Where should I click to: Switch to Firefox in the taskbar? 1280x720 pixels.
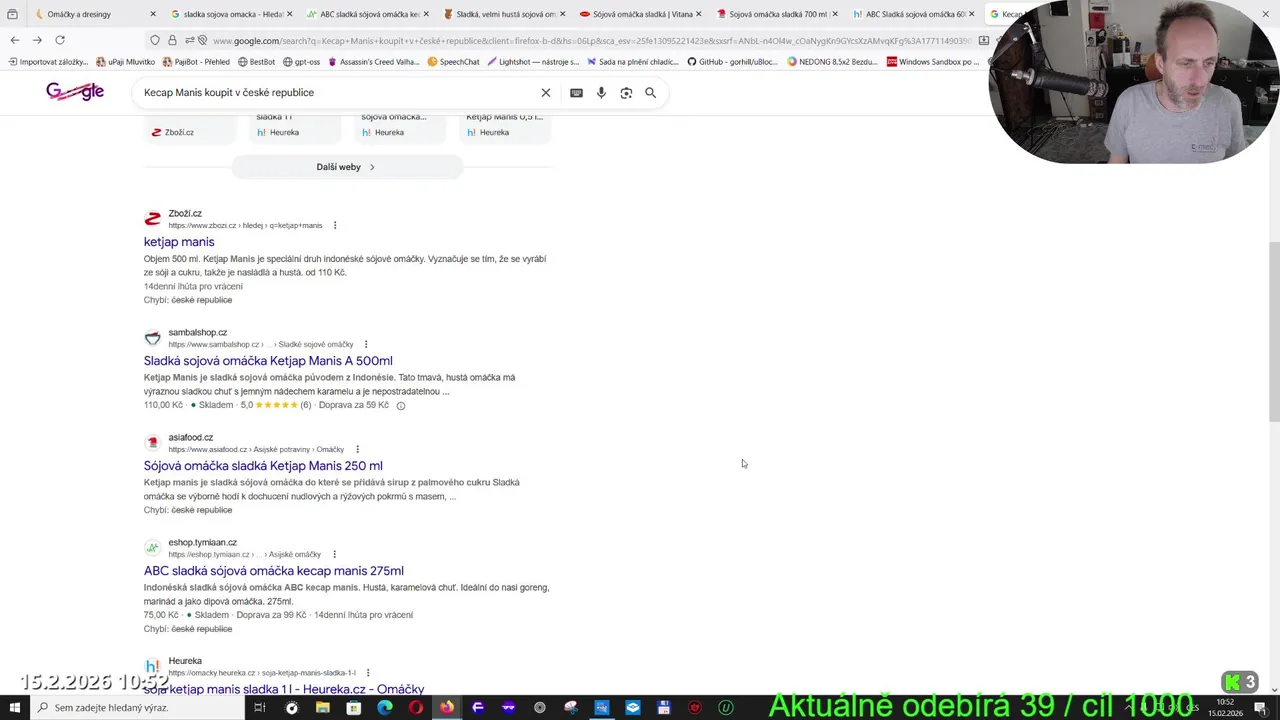[x=446, y=708]
